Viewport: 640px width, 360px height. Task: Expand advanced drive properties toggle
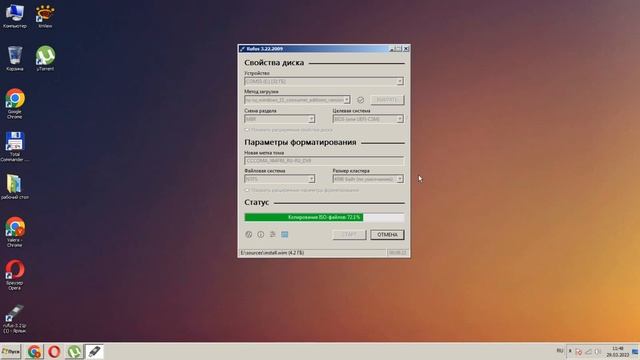pyautogui.click(x=289, y=130)
